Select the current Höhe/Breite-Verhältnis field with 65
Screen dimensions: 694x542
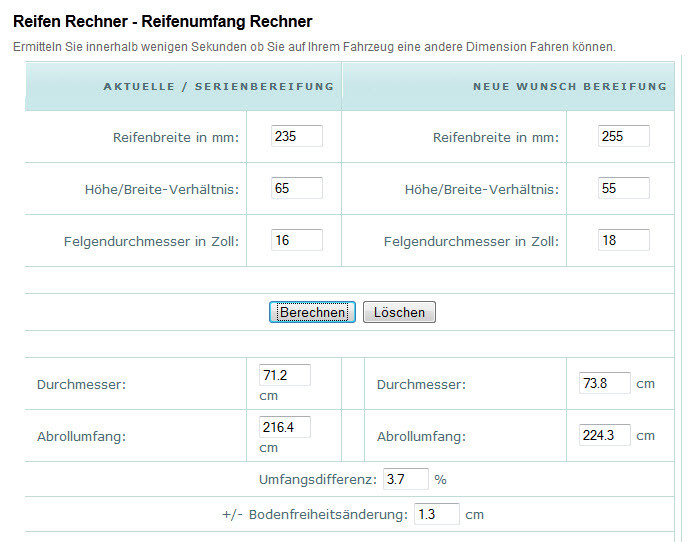coord(296,188)
